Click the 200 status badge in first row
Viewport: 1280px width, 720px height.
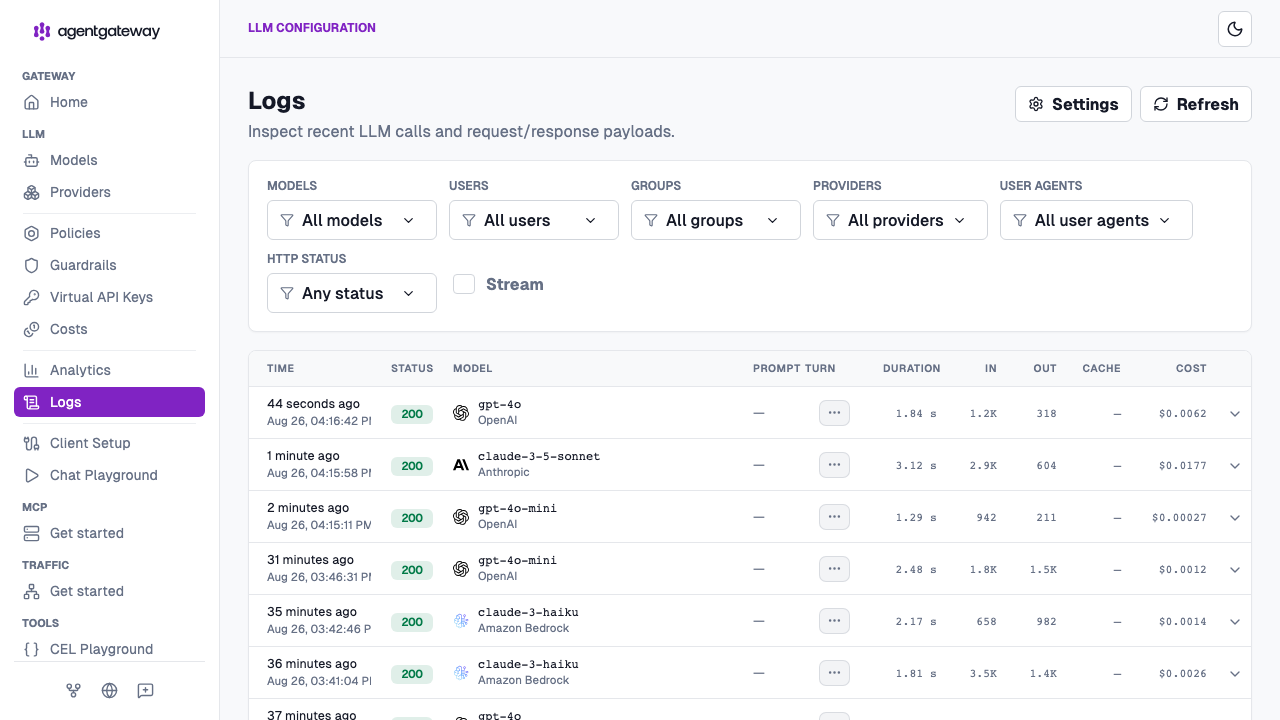click(412, 414)
